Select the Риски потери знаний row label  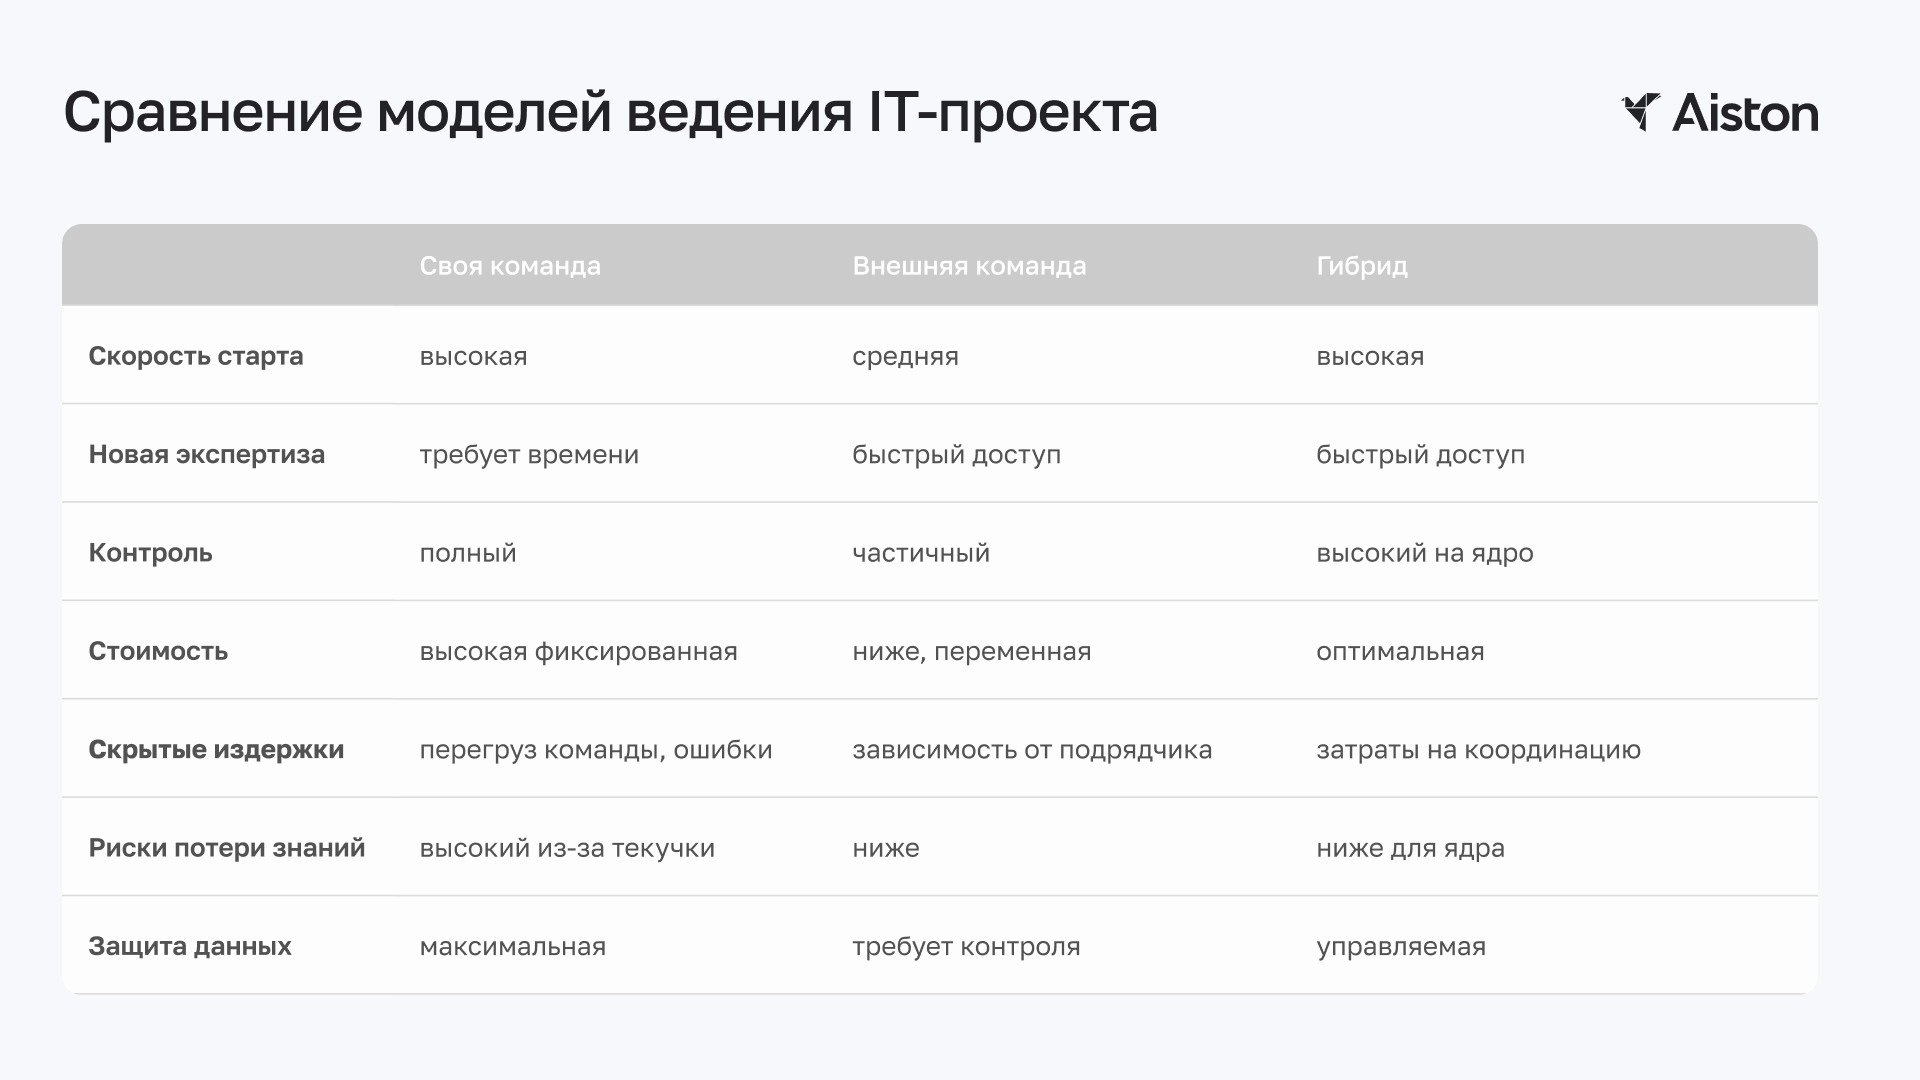pos(227,848)
